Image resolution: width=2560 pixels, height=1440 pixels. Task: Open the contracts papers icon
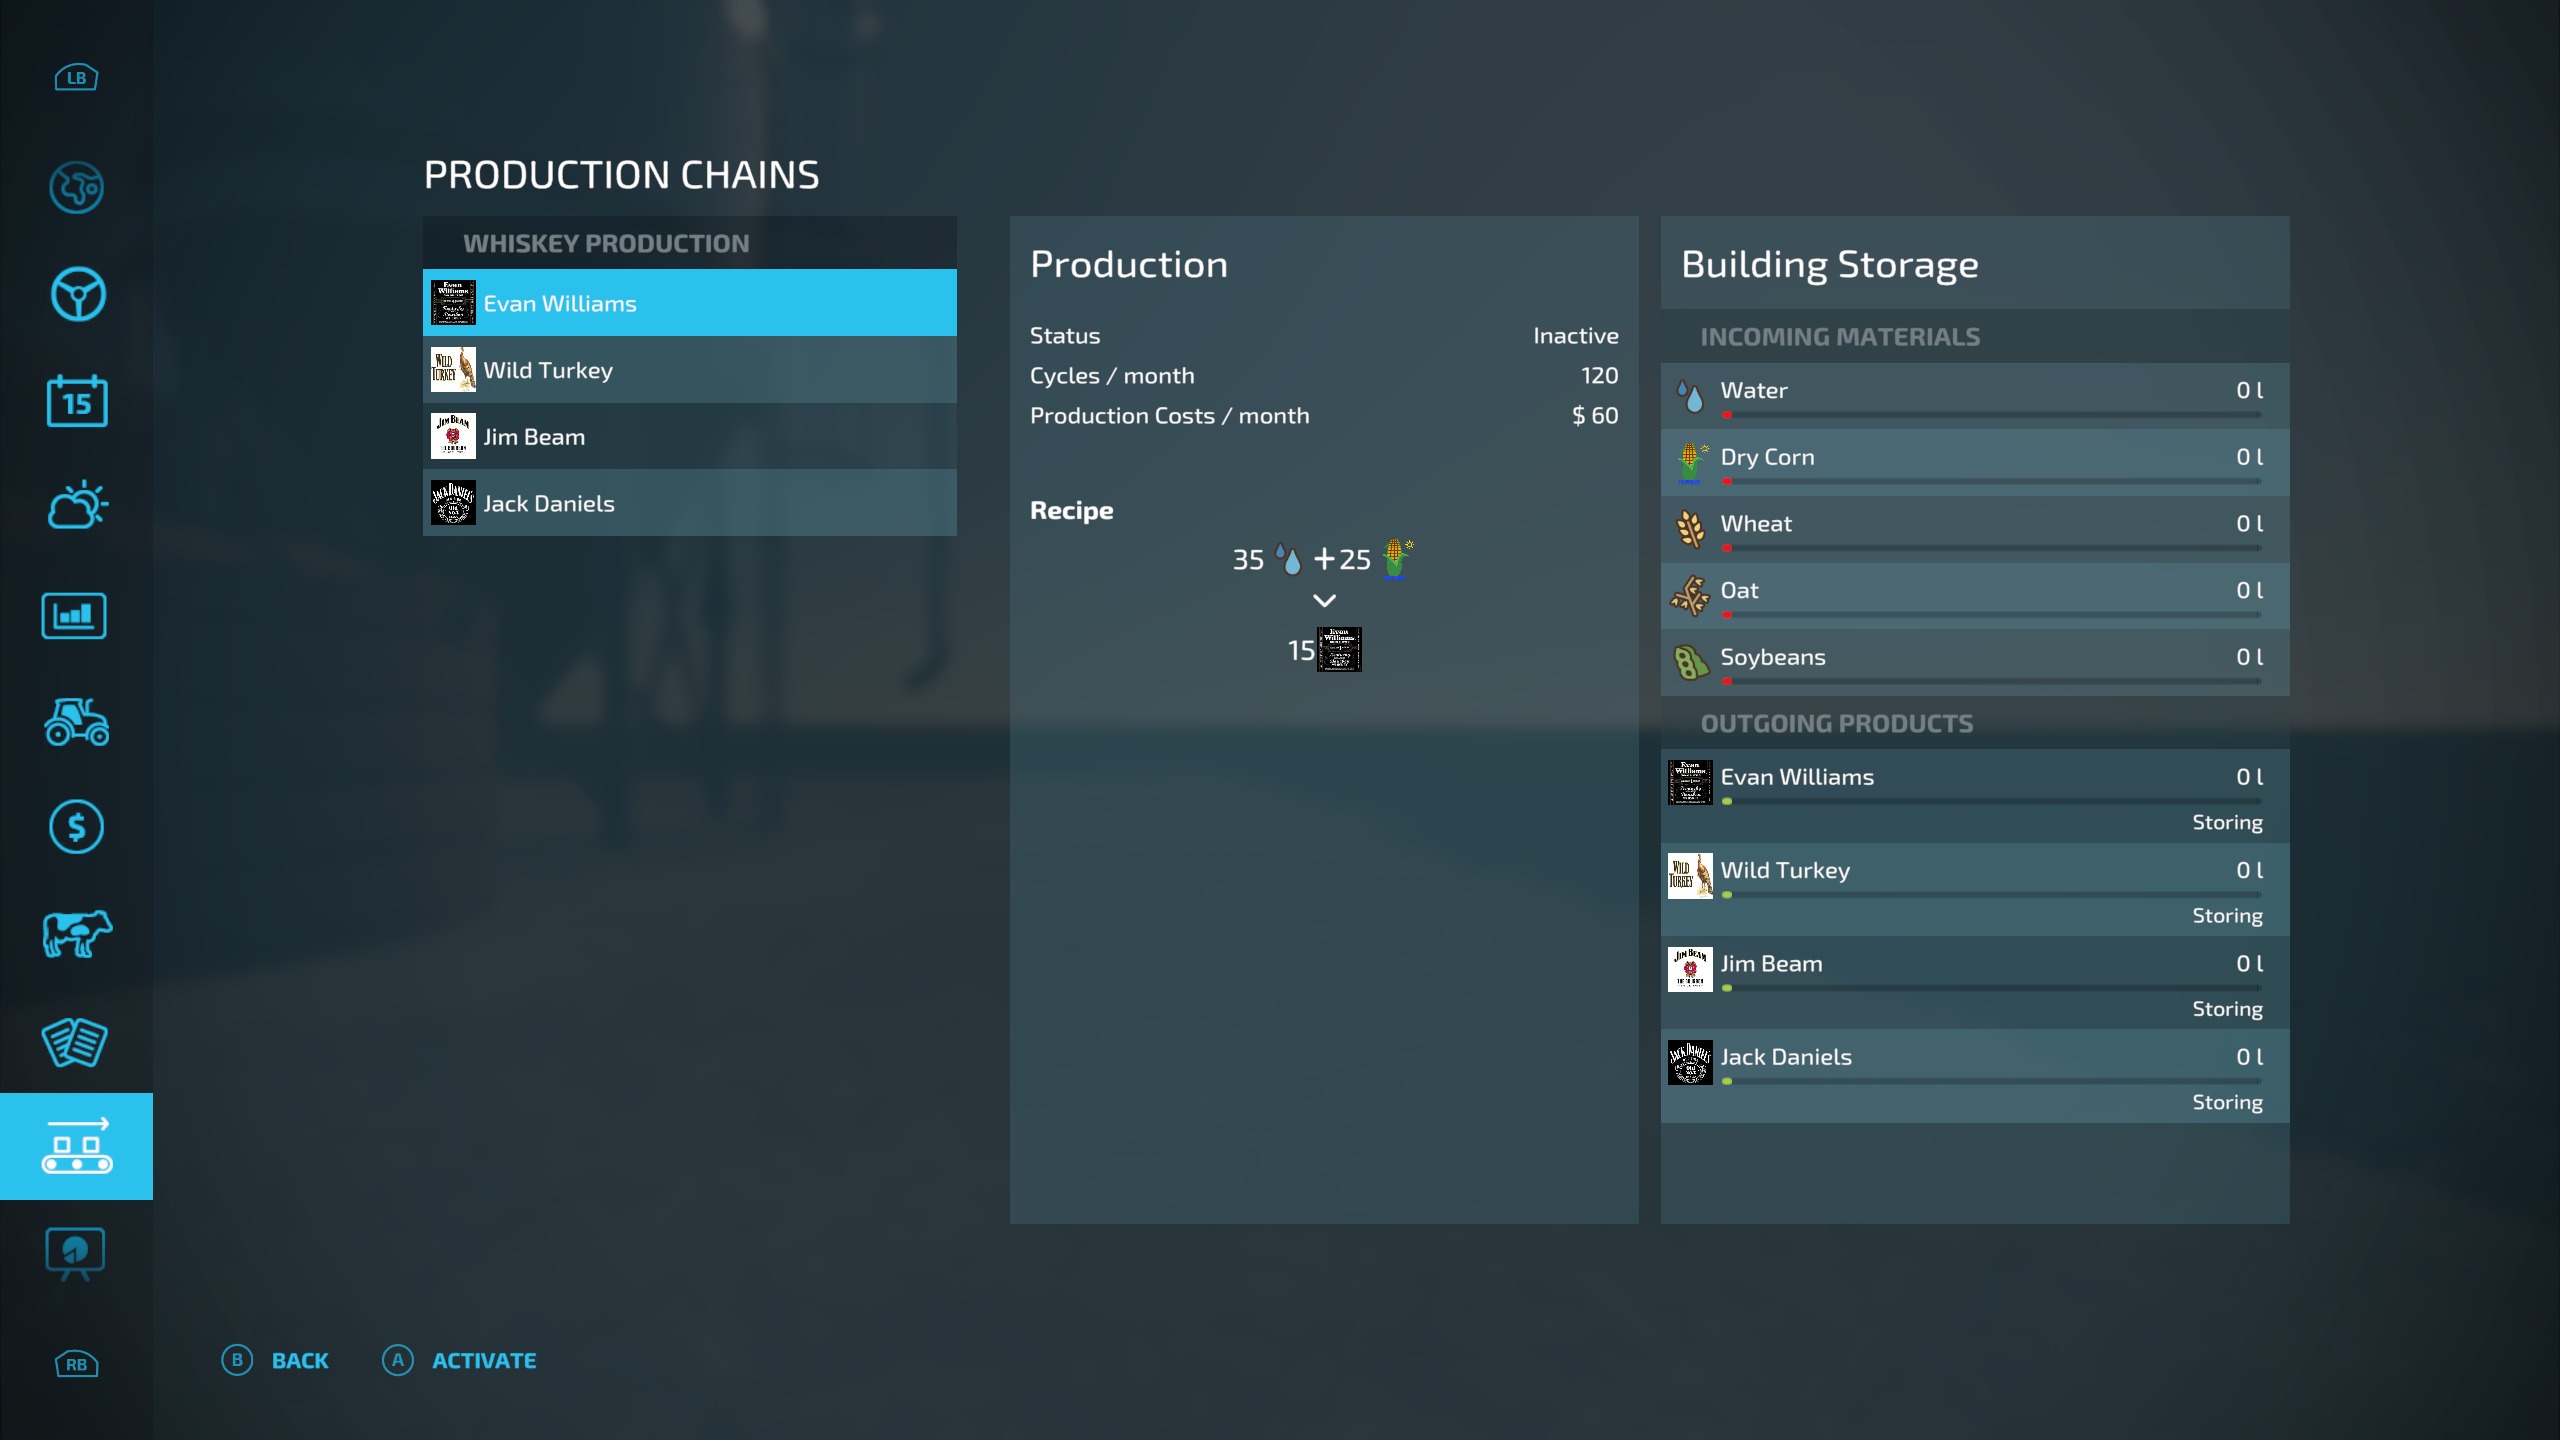(x=75, y=1042)
